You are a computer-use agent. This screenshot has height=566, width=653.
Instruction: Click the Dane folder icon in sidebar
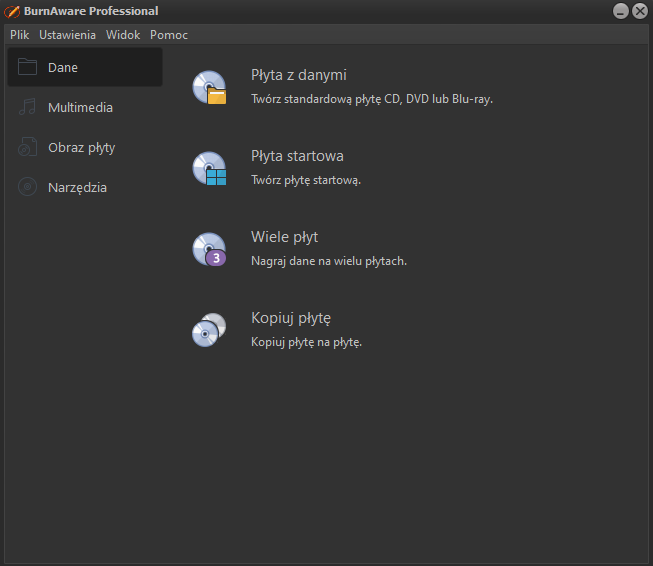click(x=27, y=67)
